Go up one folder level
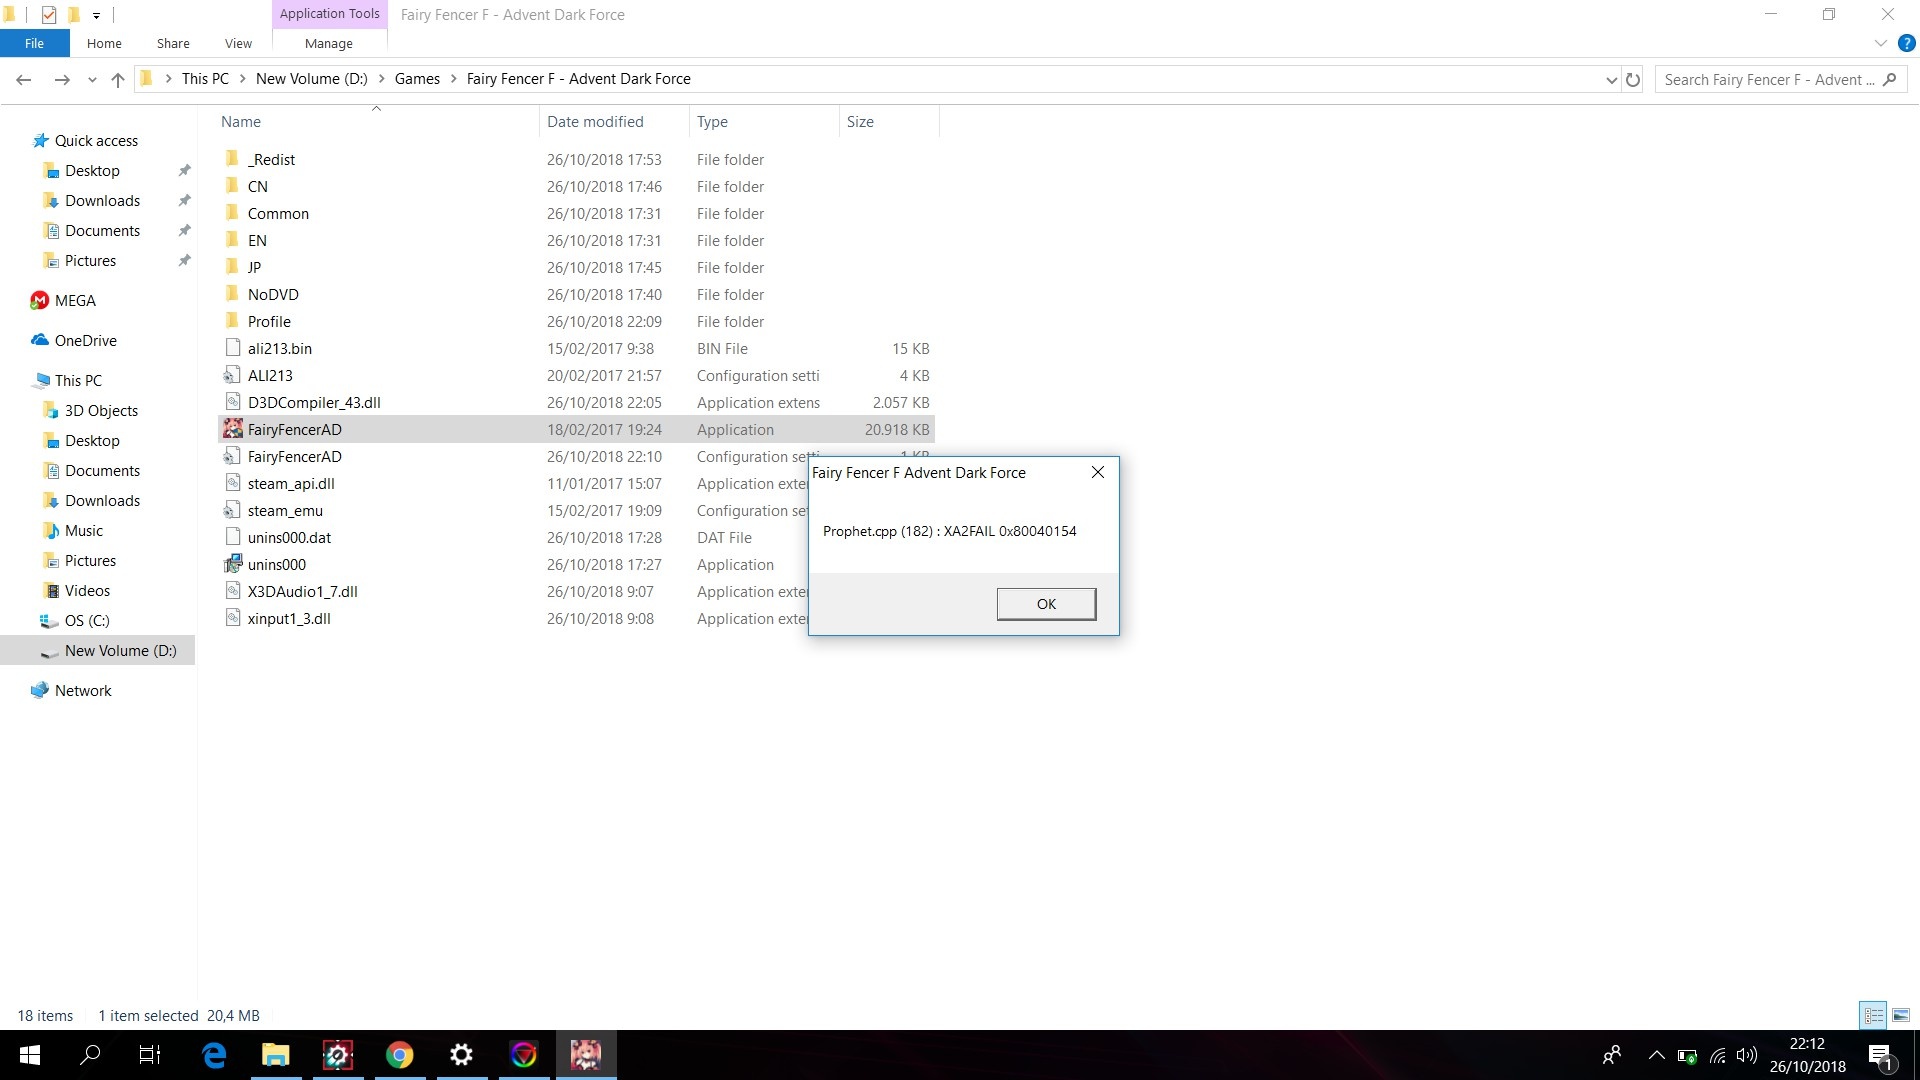Image resolution: width=1920 pixels, height=1080 pixels. [x=118, y=79]
